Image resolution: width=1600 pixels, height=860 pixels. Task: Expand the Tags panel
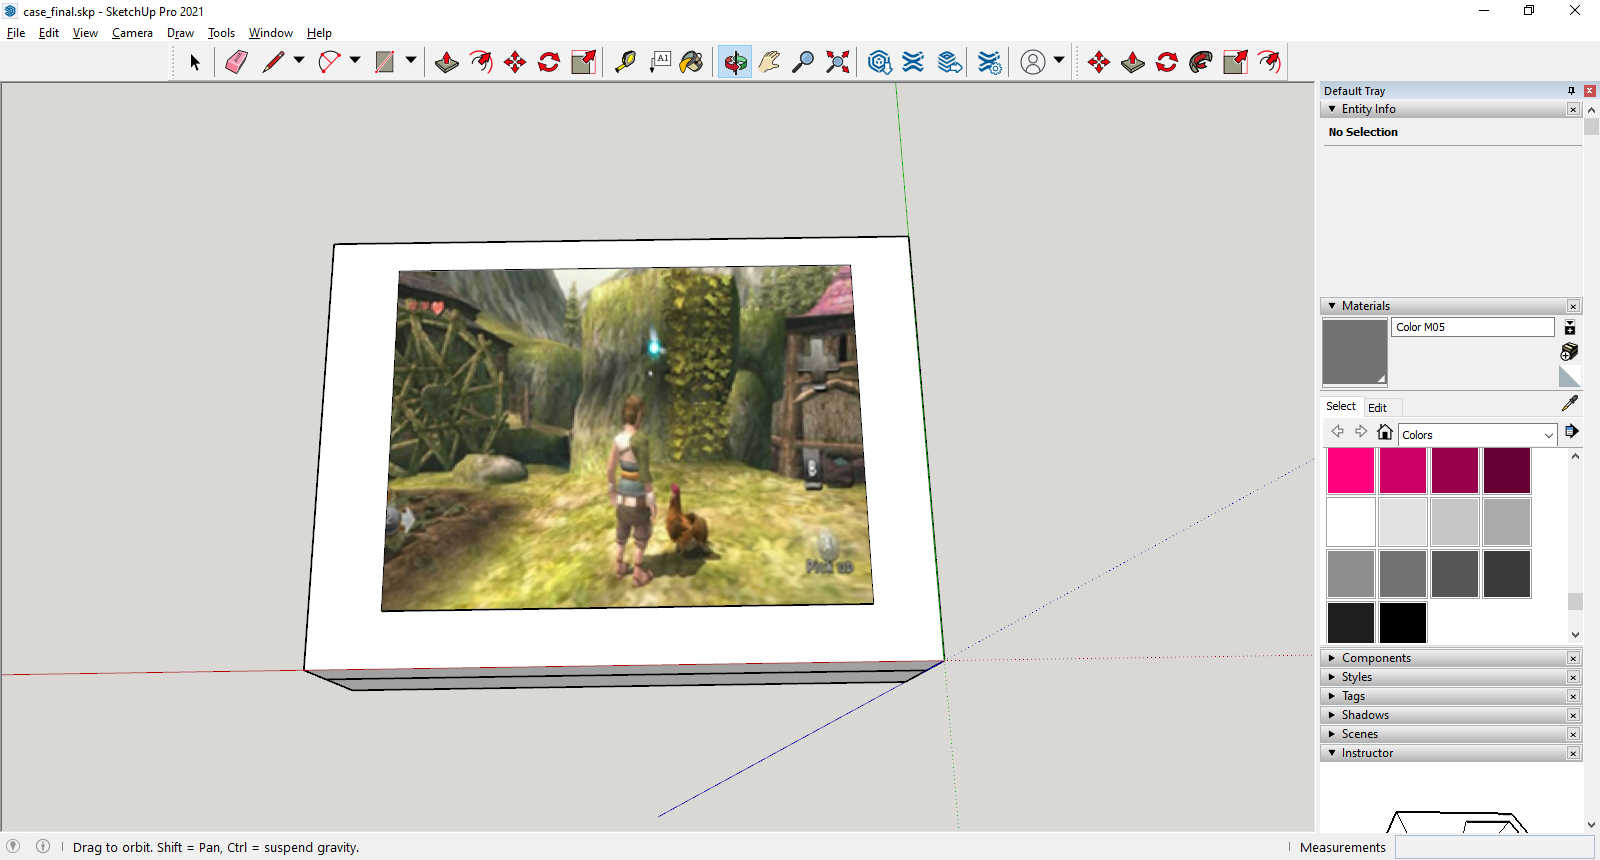click(1332, 696)
